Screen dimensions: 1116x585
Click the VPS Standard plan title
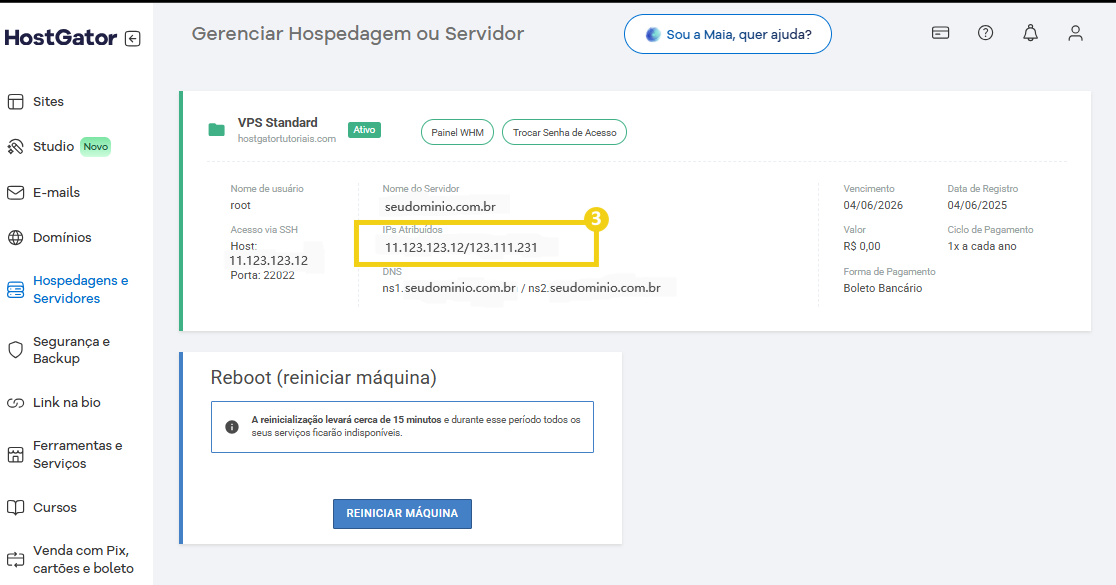(278, 122)
